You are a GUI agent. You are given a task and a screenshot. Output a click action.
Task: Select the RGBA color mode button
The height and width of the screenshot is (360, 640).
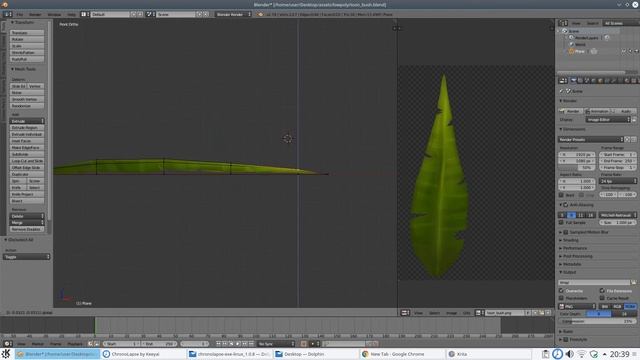(630, 306)
